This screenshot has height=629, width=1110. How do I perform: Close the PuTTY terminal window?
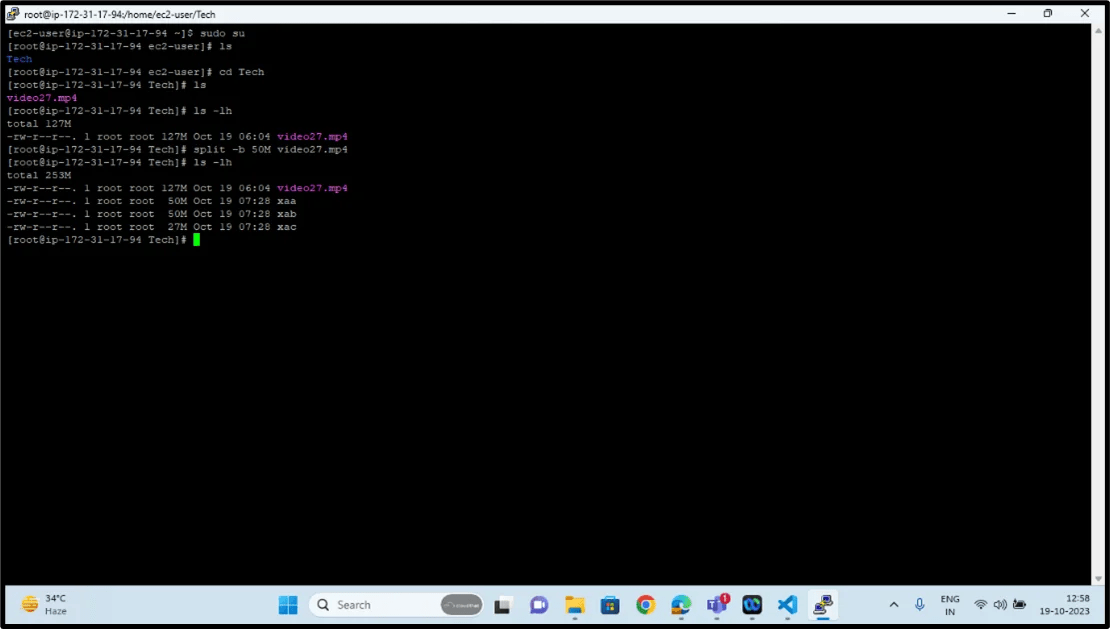tap(1085, 13)
